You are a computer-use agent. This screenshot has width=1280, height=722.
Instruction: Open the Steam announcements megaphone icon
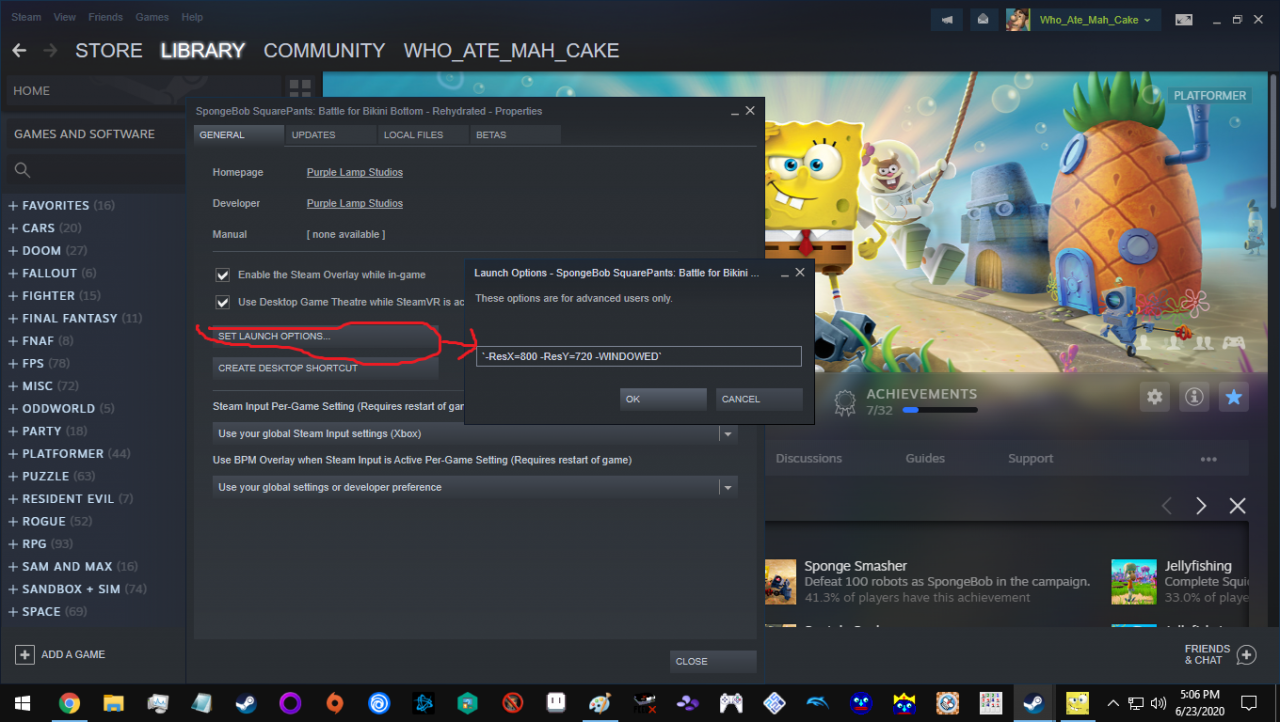(x=946, y=19)
